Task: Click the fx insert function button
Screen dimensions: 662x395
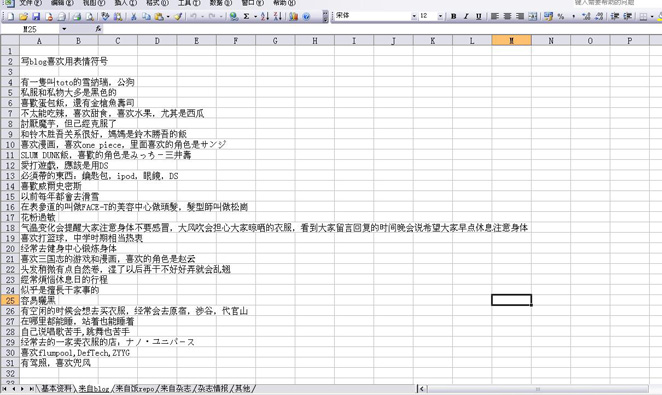Action: point(98,29)
